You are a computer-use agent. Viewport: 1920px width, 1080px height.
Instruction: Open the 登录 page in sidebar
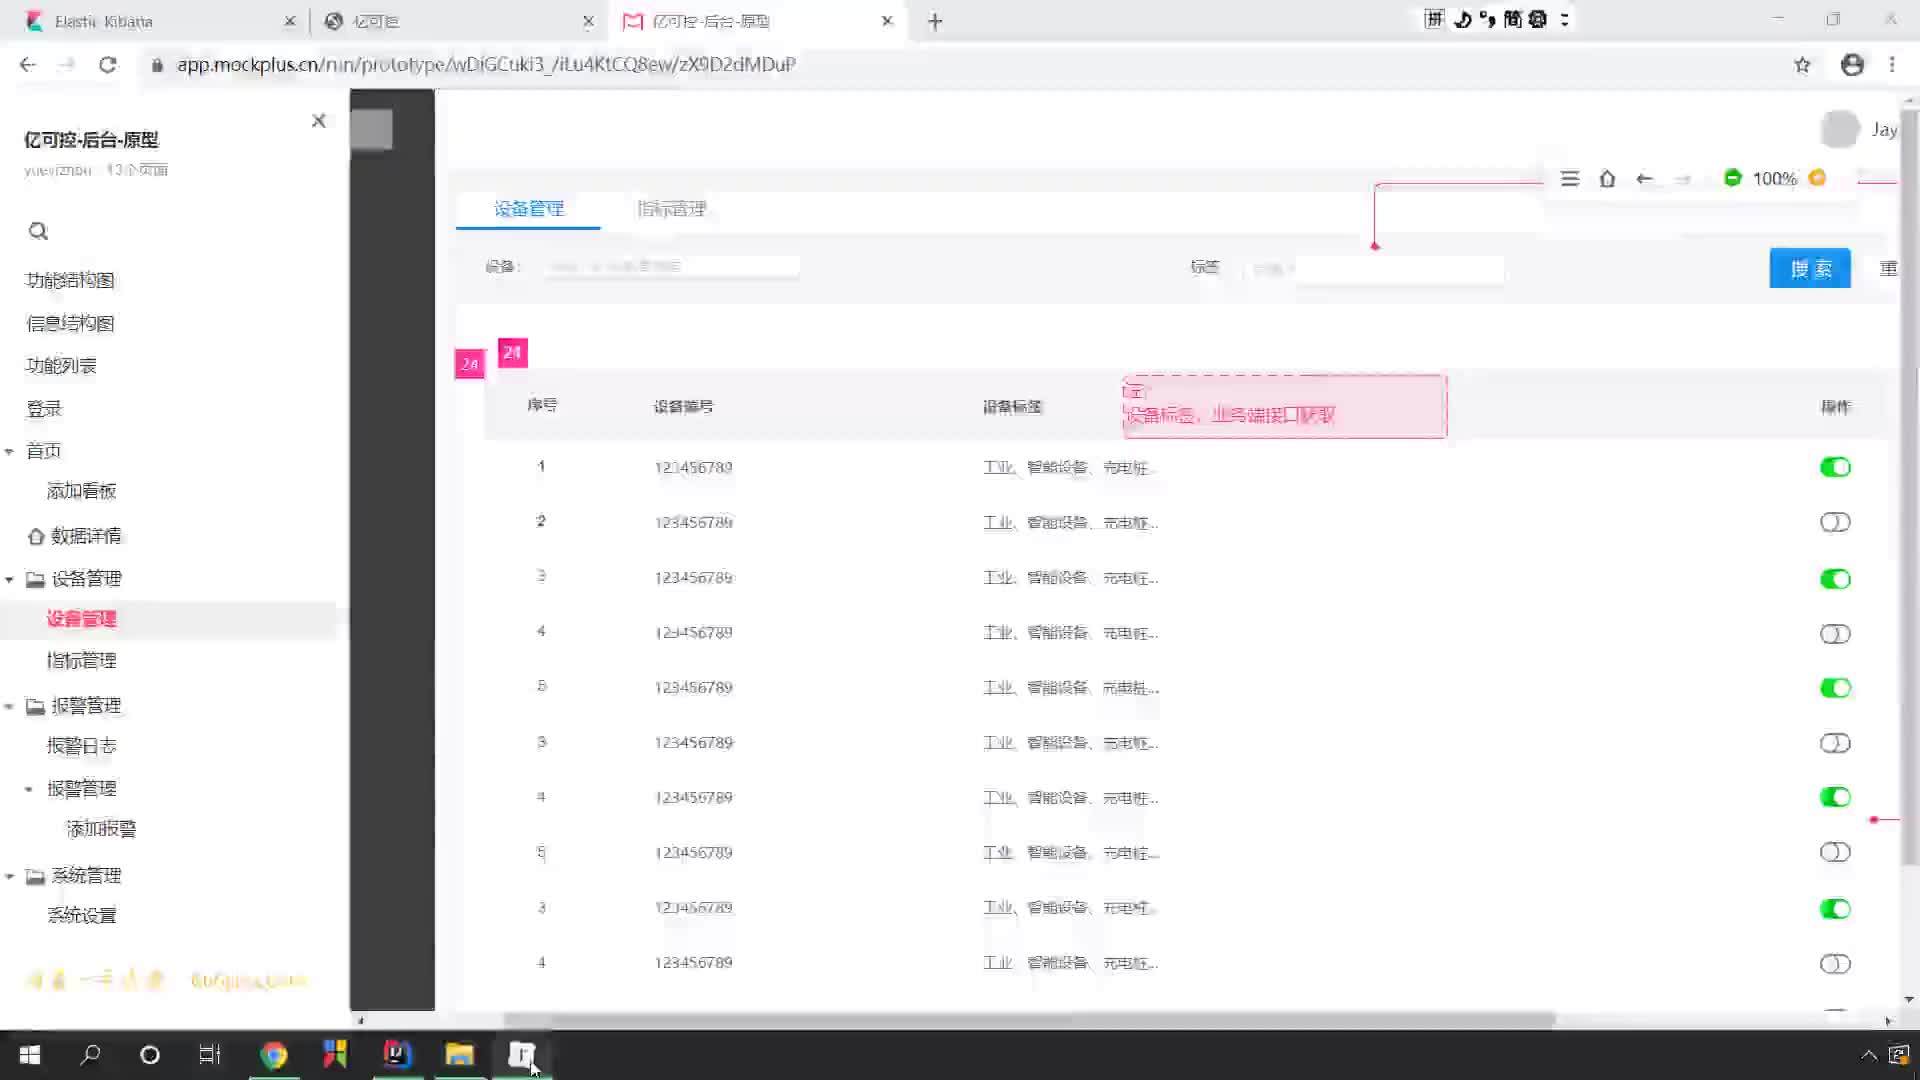(43, 408)
